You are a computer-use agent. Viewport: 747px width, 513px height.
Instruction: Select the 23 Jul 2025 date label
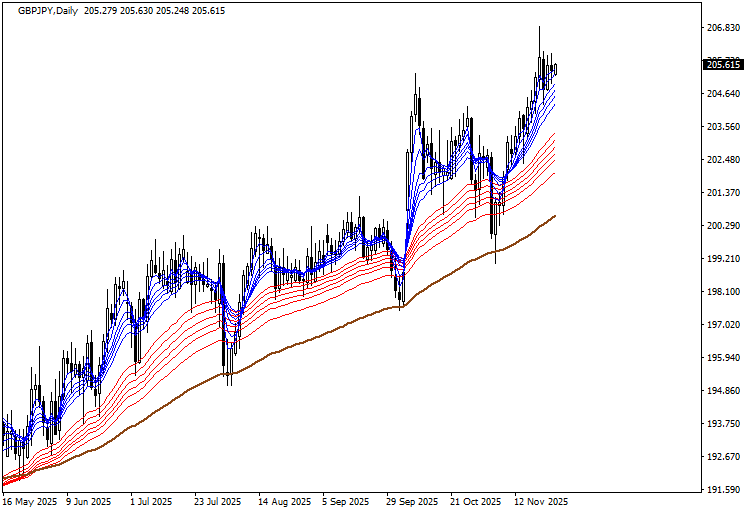[219, 502]
